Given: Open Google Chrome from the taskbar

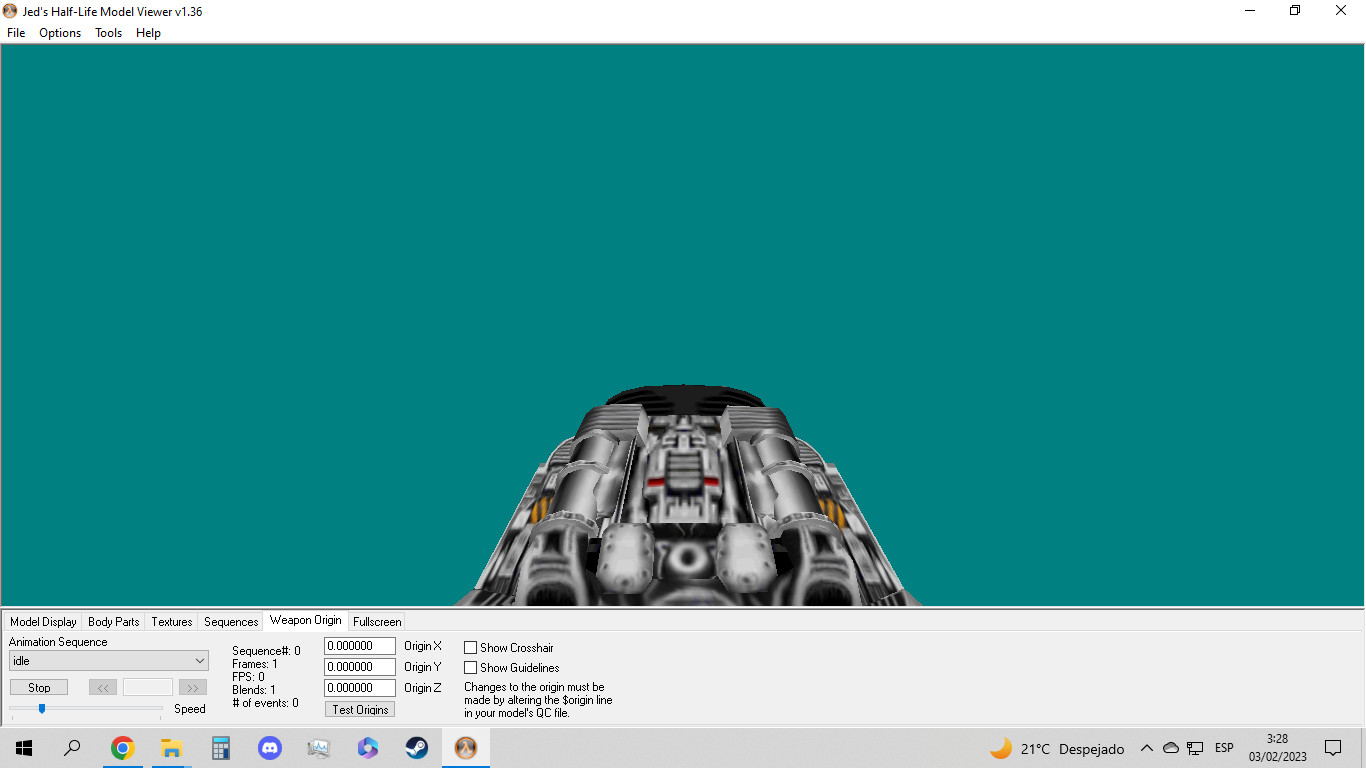Looking at the screenshot, I should pos(122,748).
